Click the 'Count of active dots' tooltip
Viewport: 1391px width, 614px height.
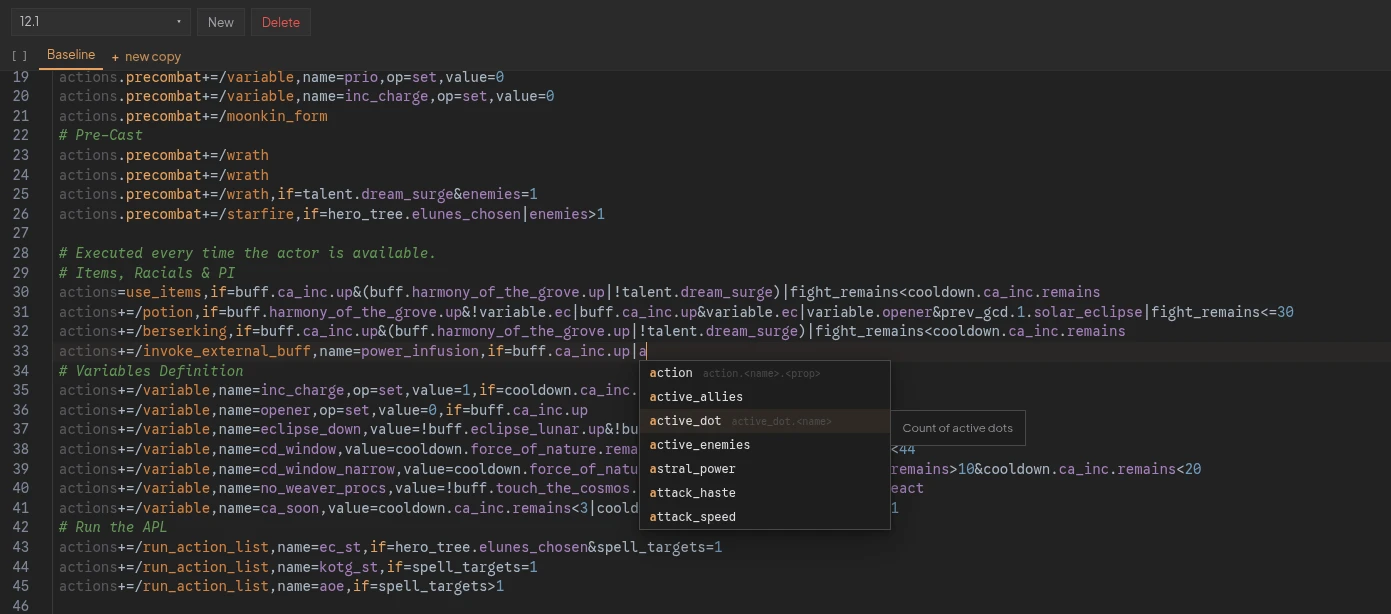(x=957, y=428)
